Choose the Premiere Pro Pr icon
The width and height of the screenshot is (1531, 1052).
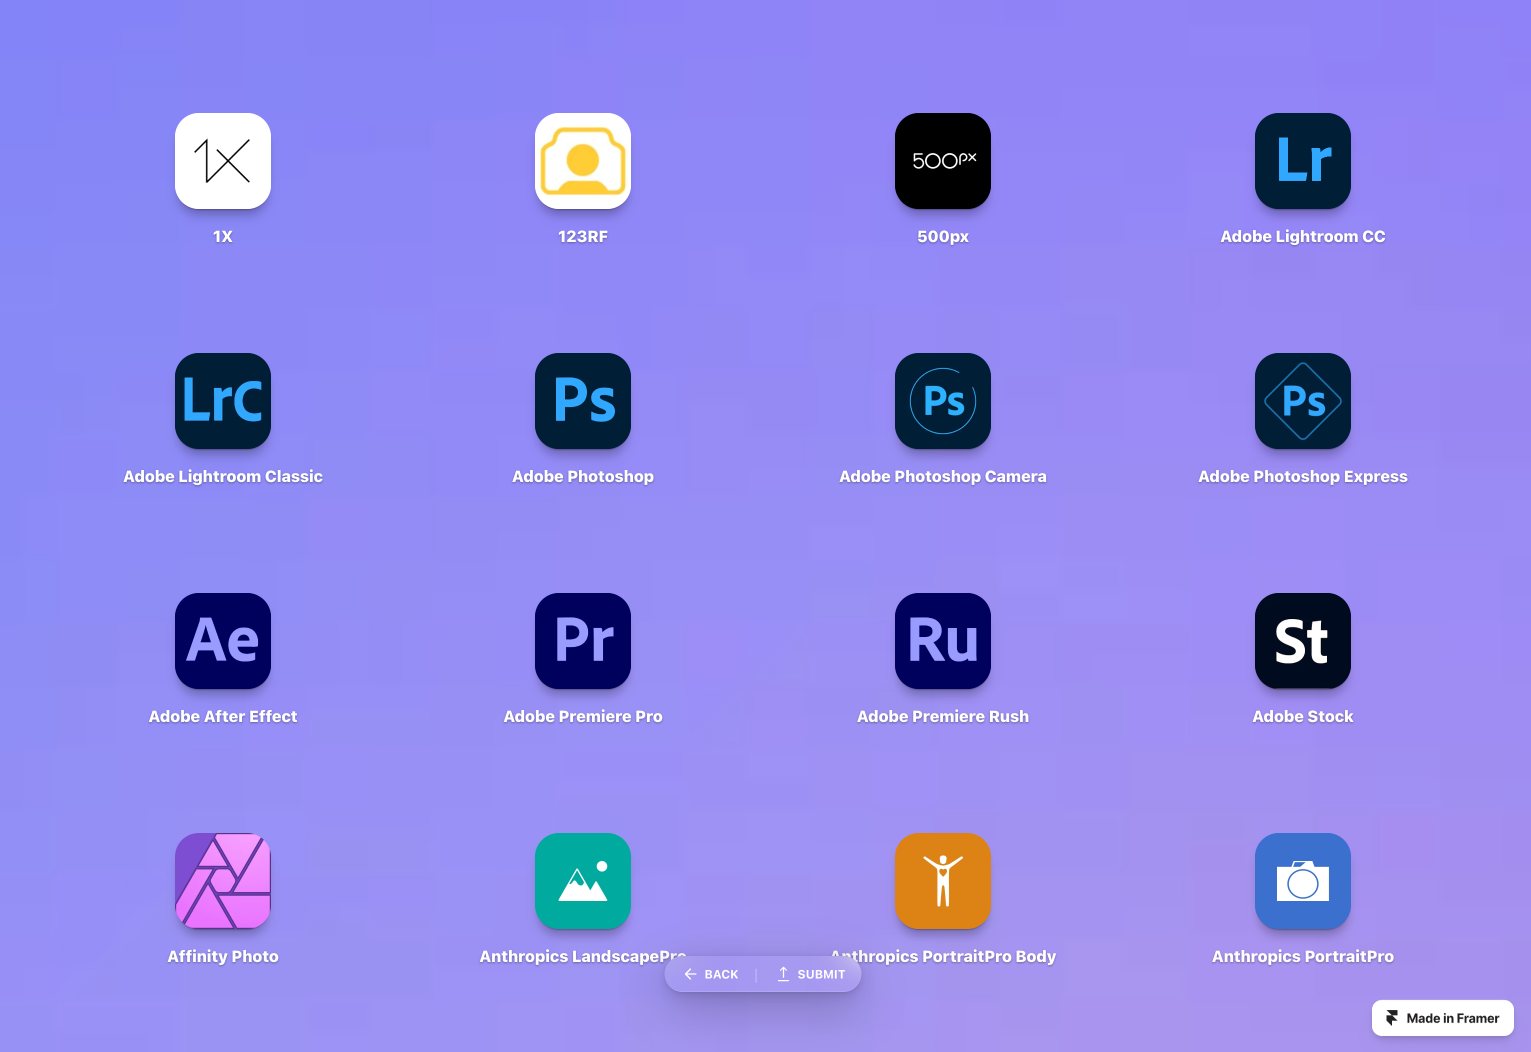583,641
